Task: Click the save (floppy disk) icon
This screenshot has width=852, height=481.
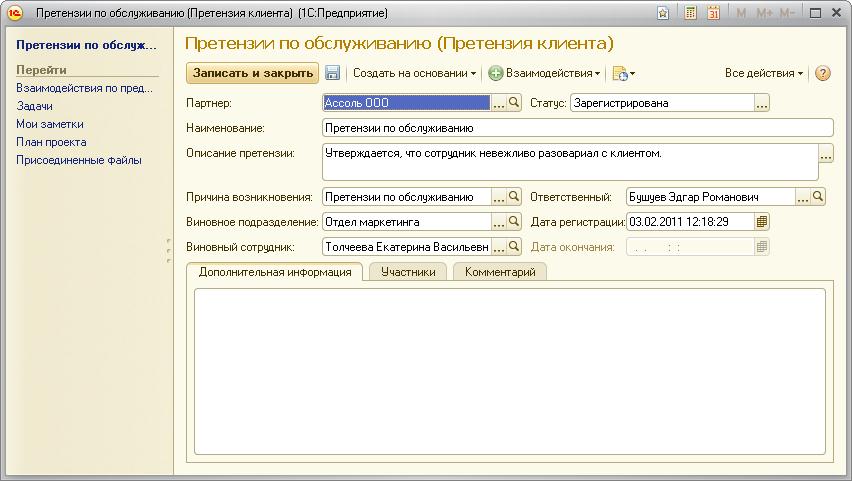Action: tap(333, 73)
